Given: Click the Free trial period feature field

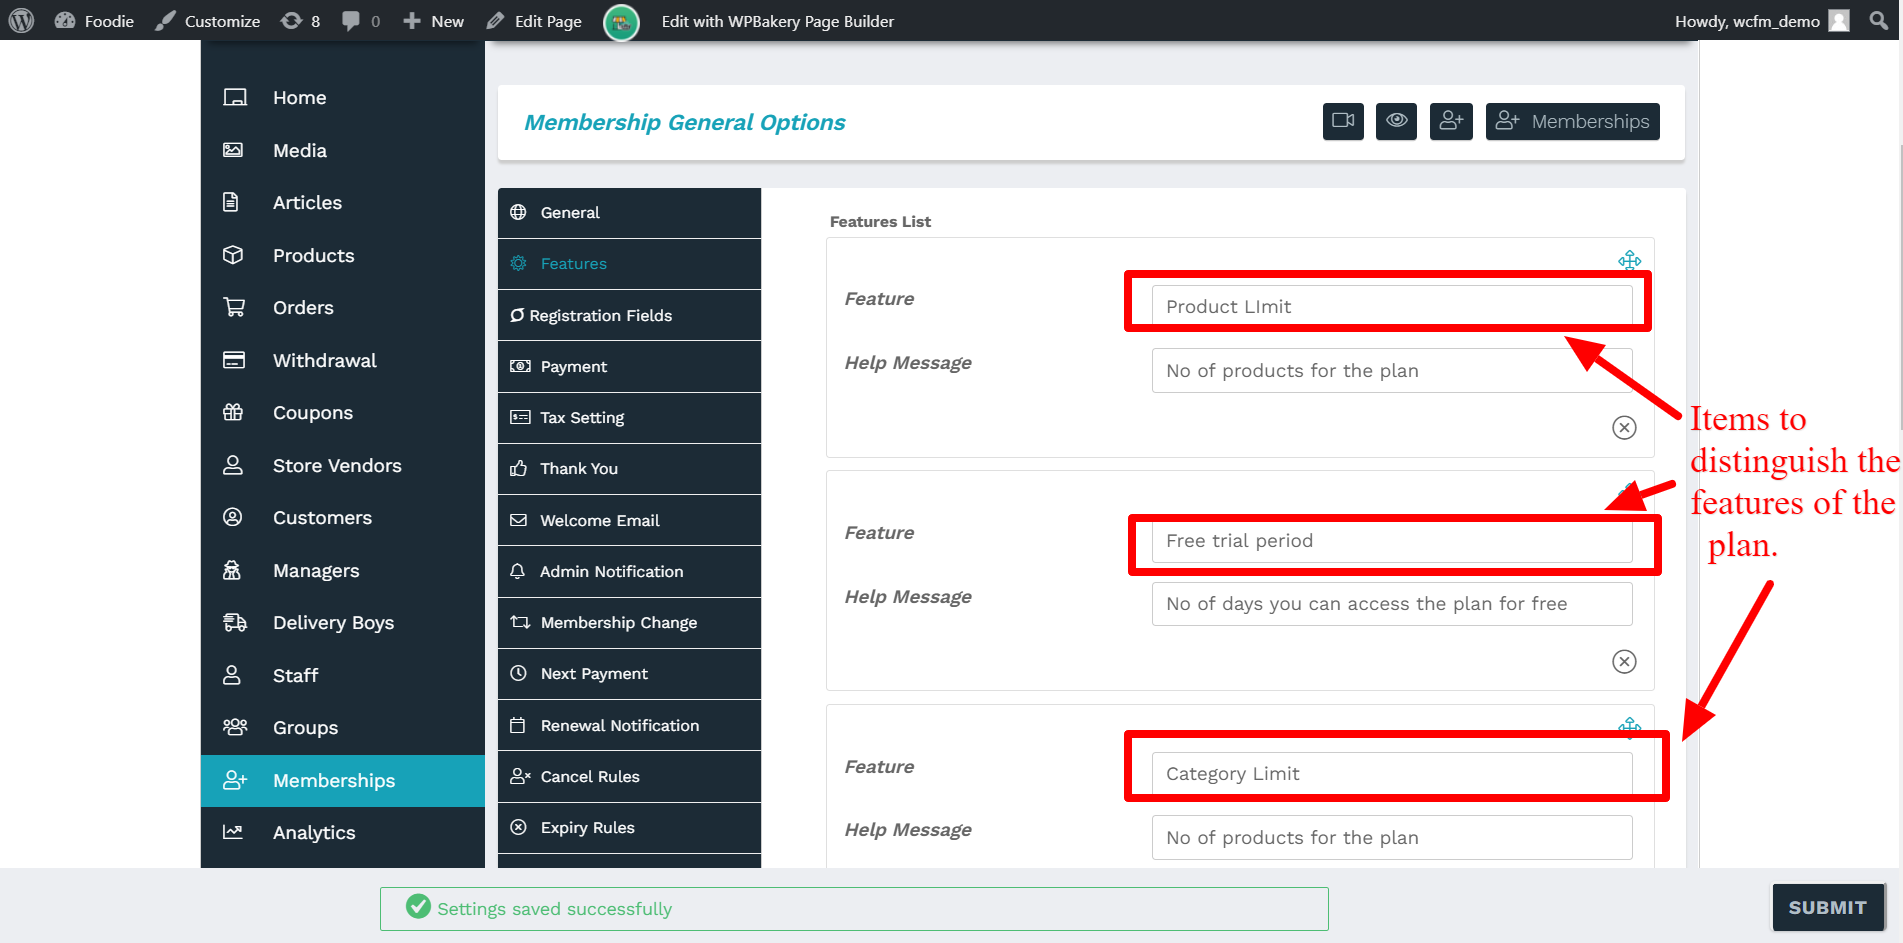Looking at the screenshot, I should pos(1391,541).
